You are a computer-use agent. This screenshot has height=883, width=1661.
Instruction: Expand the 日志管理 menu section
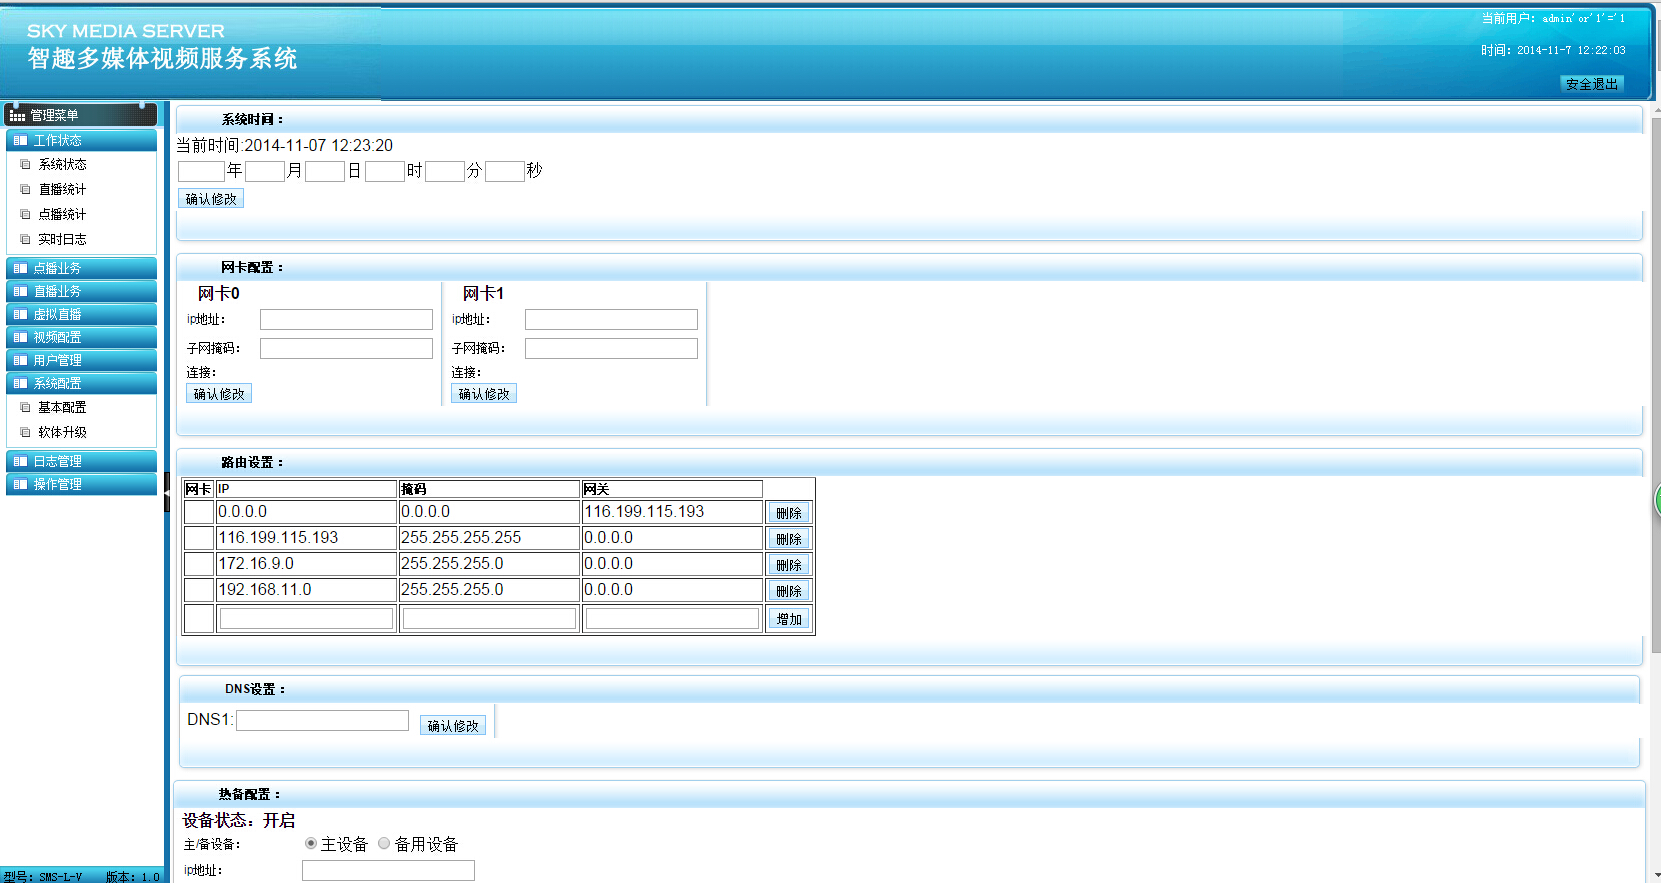tap(81, 461)
